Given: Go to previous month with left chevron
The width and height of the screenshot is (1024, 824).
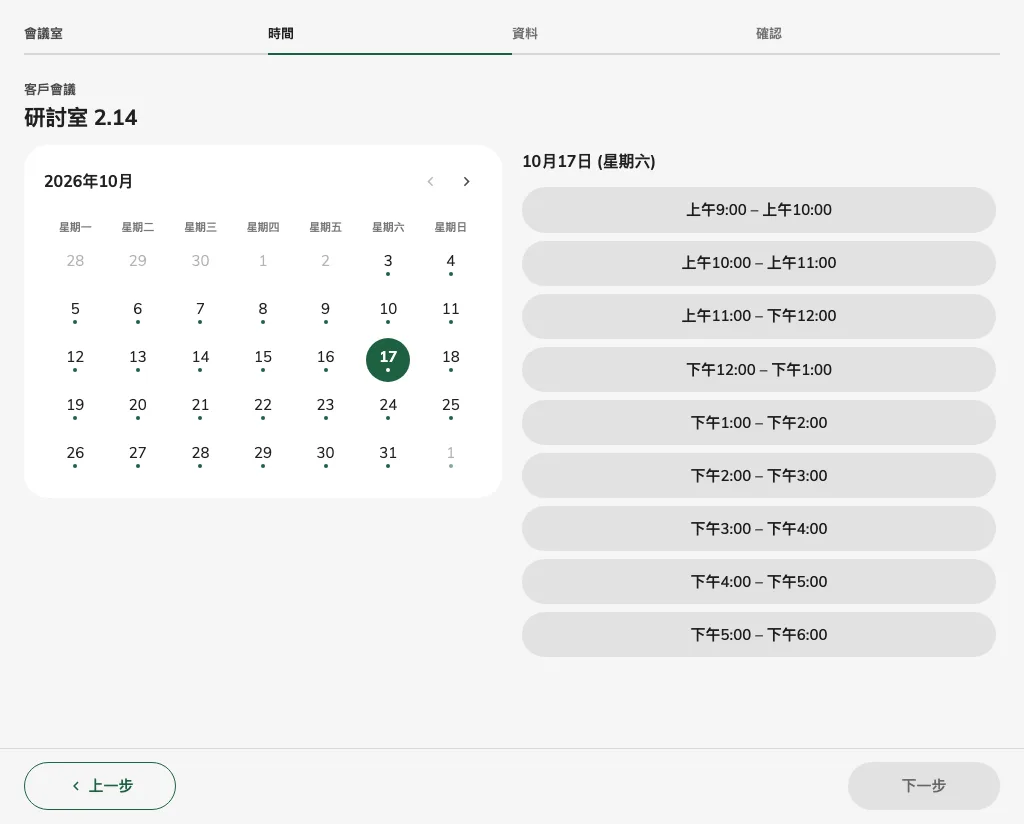Looking at the screenshot, I should pos(430,182).
